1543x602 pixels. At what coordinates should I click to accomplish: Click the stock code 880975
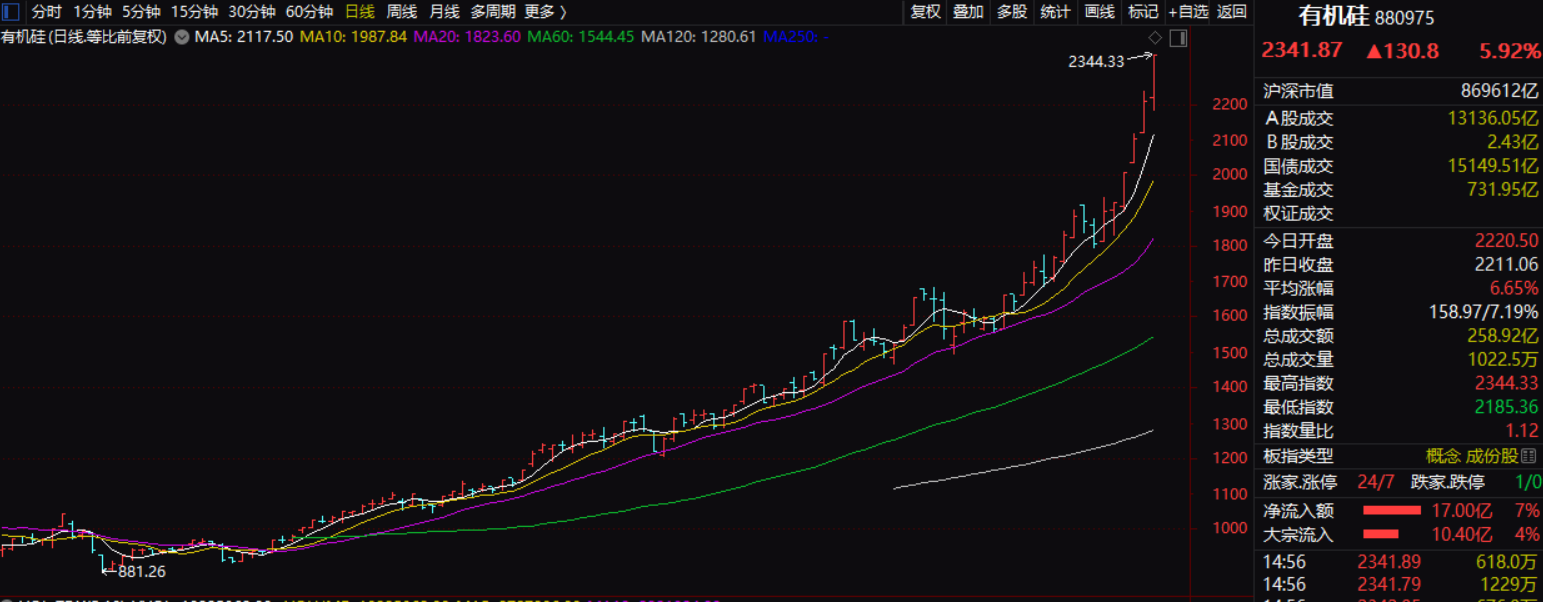(x=1405, y=18)
